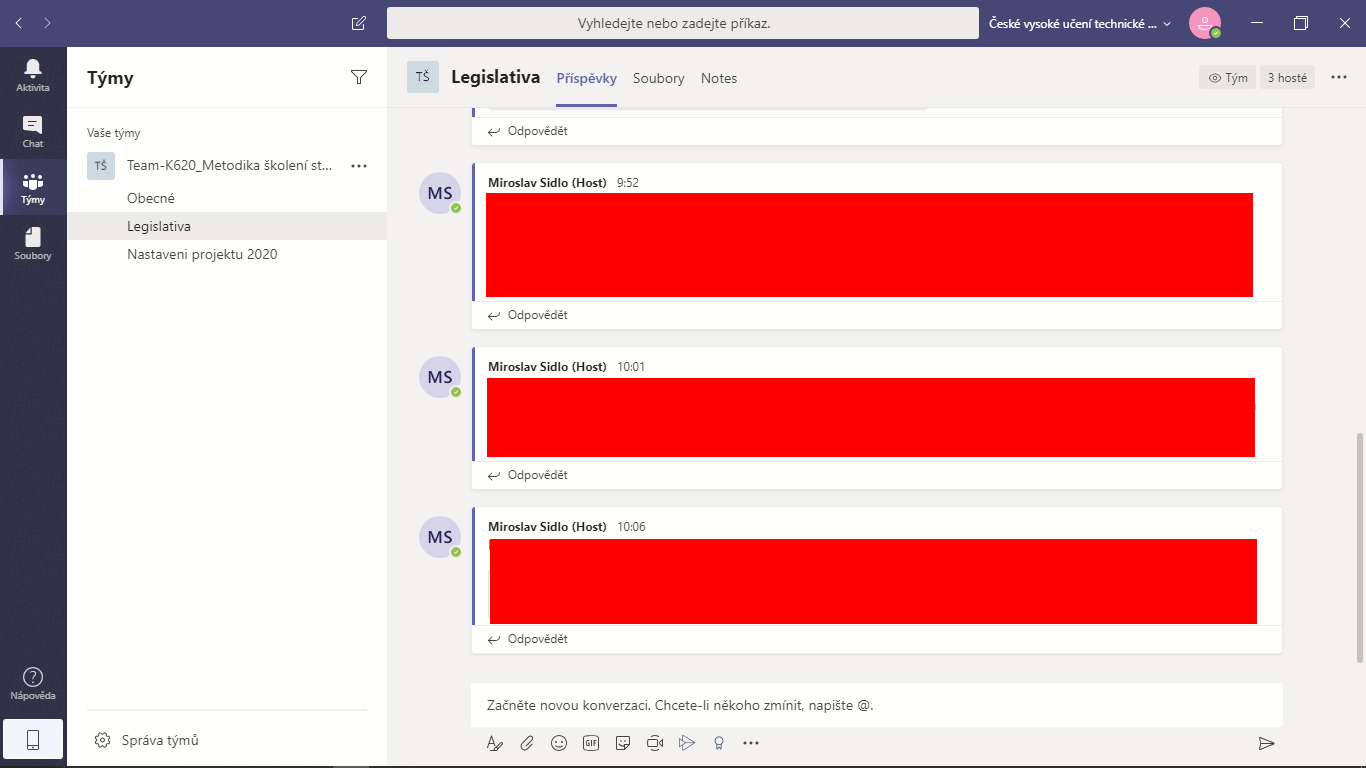Insert a GIF using the GIF icon

591,743
